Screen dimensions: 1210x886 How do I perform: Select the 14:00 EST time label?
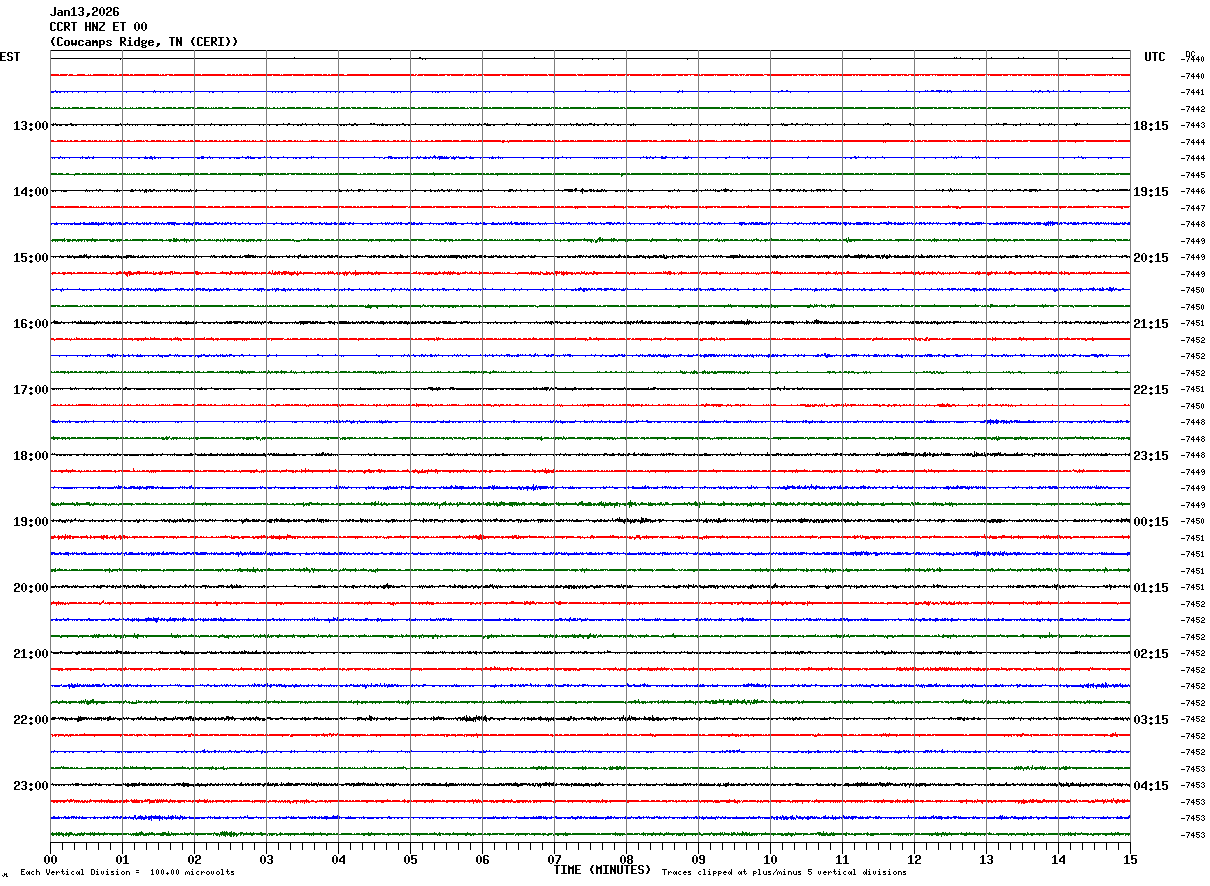(x=31, y=192)
